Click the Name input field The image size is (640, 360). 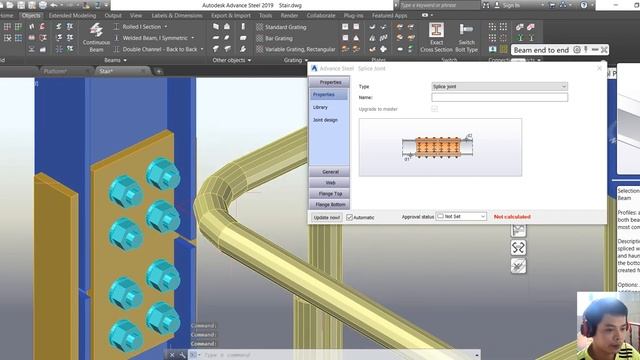point(500,97)
